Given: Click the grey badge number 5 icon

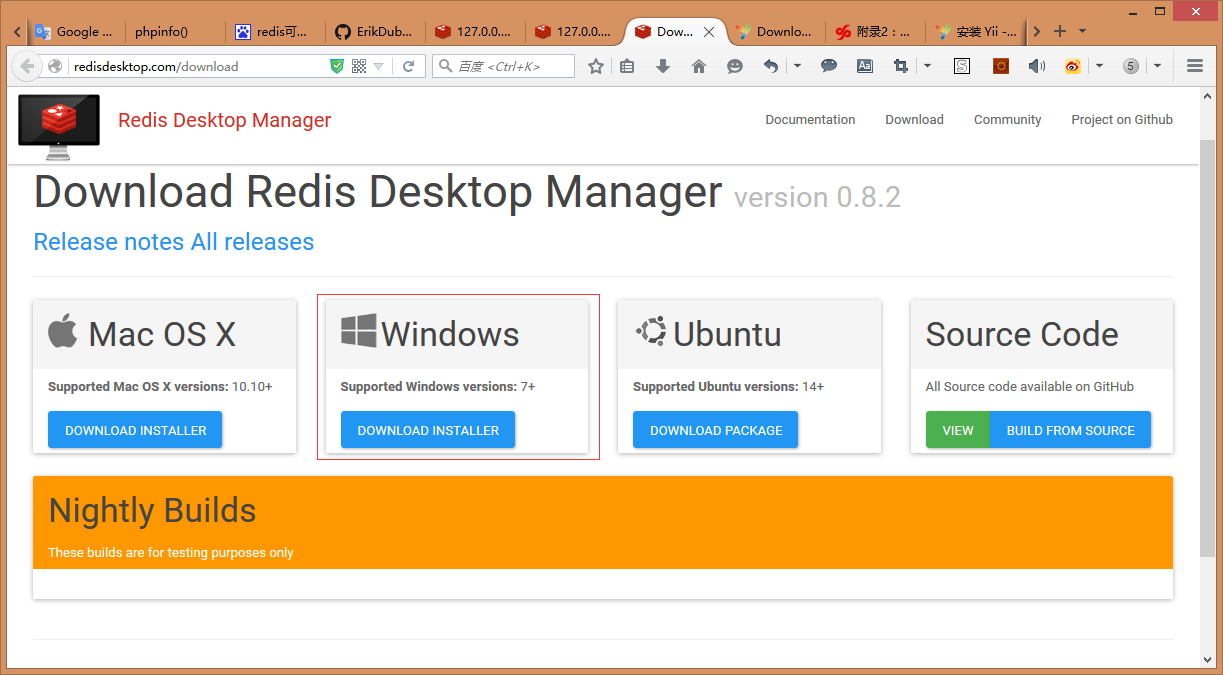Looking at the screenshot, I should coord(1131,66).
